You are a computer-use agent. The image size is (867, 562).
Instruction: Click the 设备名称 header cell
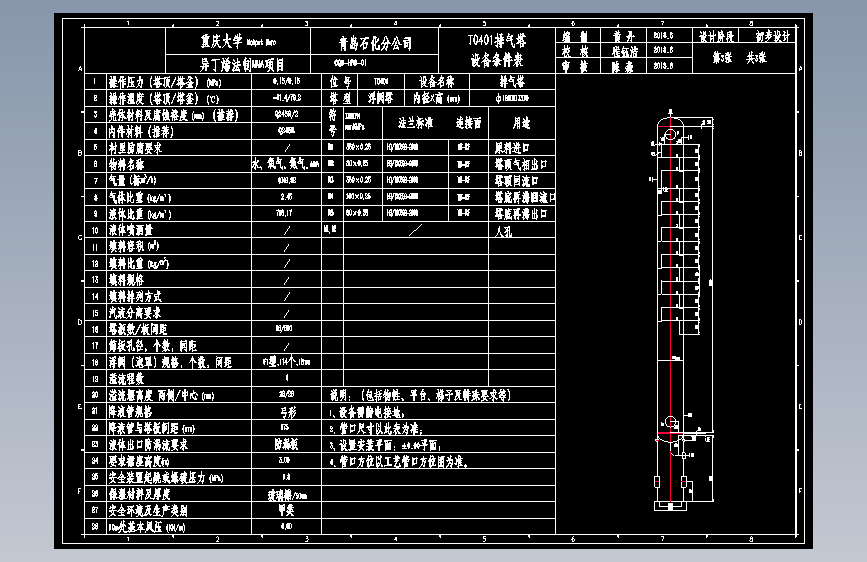coord(436,82)
